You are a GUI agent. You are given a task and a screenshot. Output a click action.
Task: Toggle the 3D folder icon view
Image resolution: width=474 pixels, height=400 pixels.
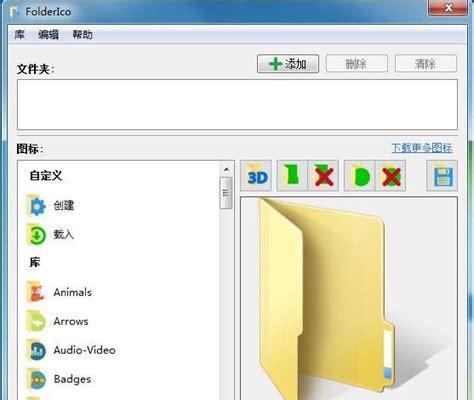[x=256, y=176]
